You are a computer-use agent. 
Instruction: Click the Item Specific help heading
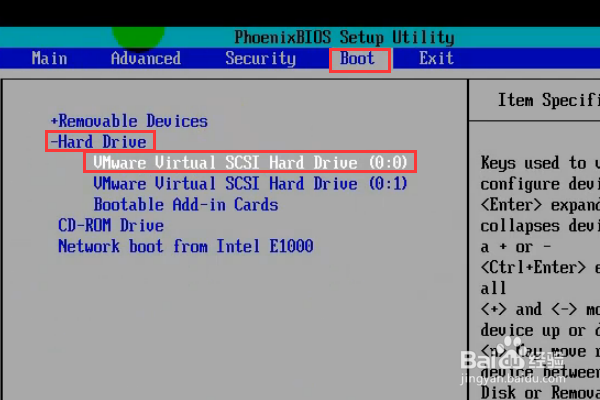(548, 100)
